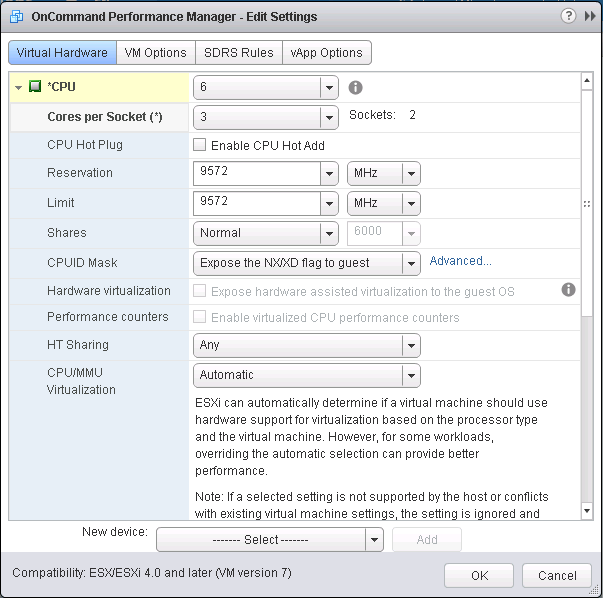
Task: Switch to VM Options tab
Action: (x=156, y=52)
